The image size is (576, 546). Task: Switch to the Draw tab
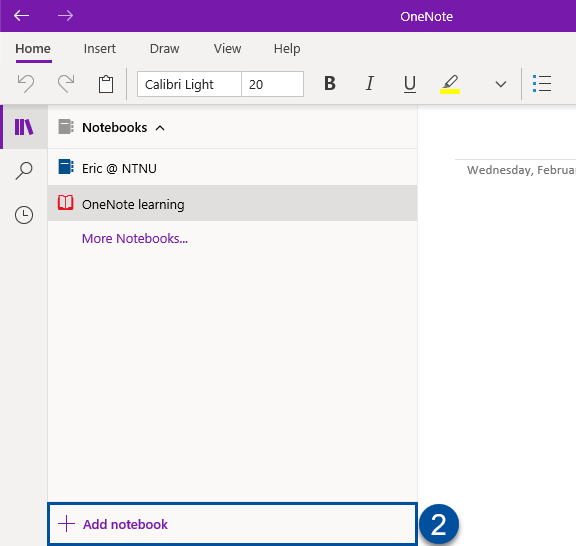[165, 49]
